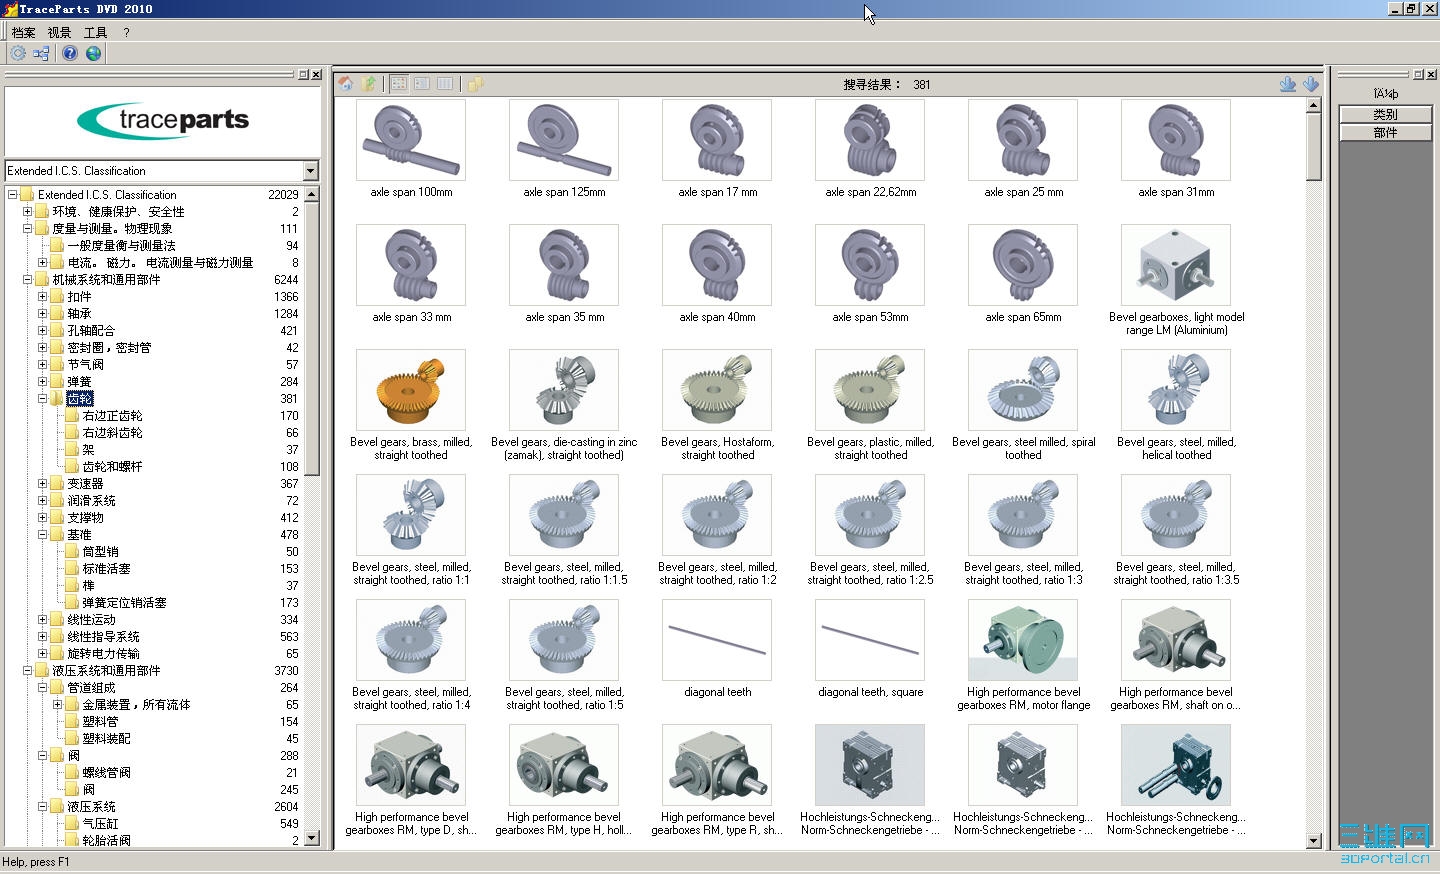Go to home in the results toolbar
The width and height of the screenshot is (1440, 874).
click(346, 84)
